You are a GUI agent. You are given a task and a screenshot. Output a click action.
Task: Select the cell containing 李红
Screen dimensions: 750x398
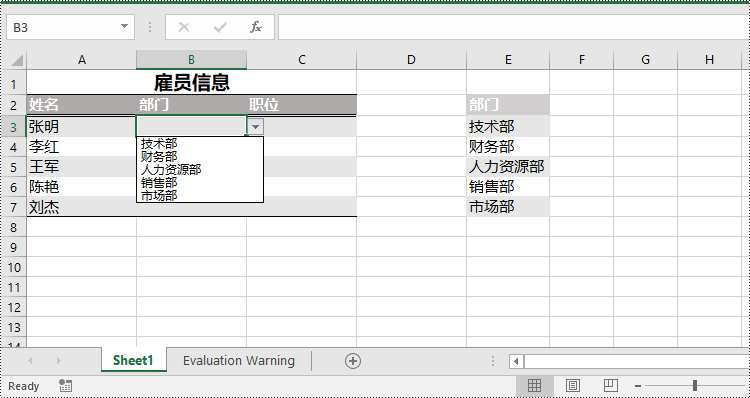[82, 146]
